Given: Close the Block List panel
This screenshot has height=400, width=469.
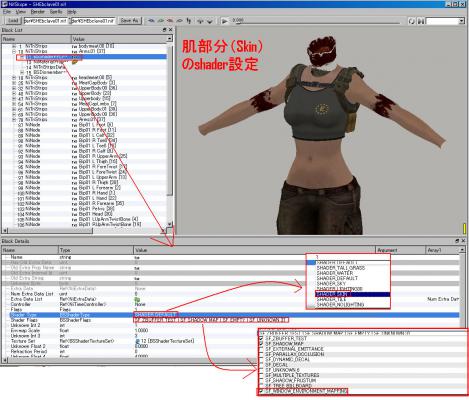Looking at the screenshot, I should 170,30.
